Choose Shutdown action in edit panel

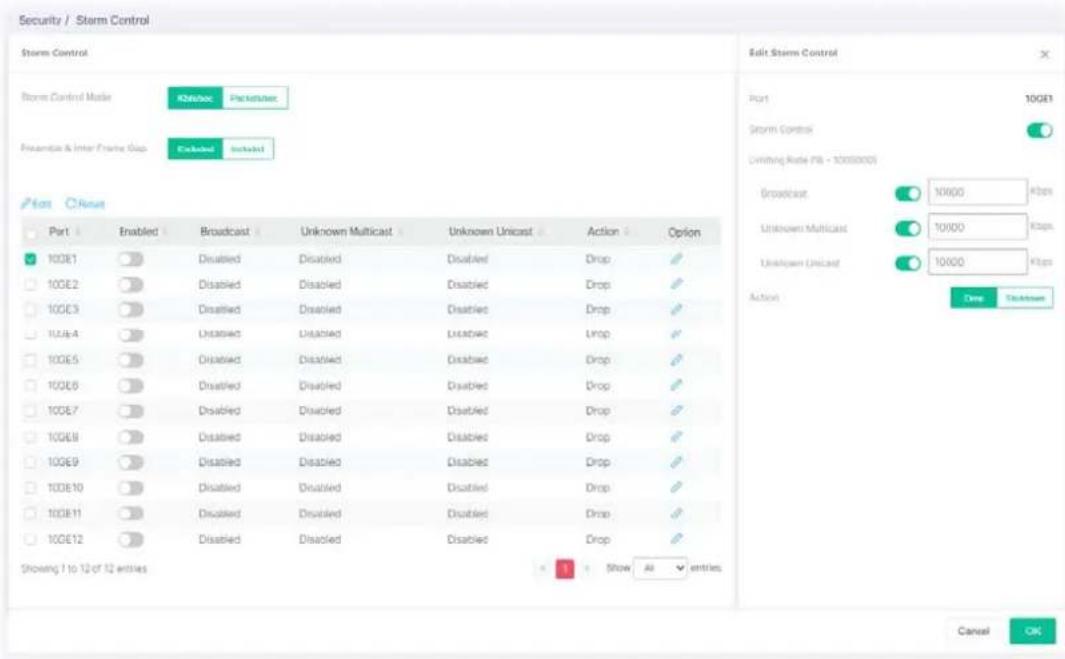[1025, 298]
